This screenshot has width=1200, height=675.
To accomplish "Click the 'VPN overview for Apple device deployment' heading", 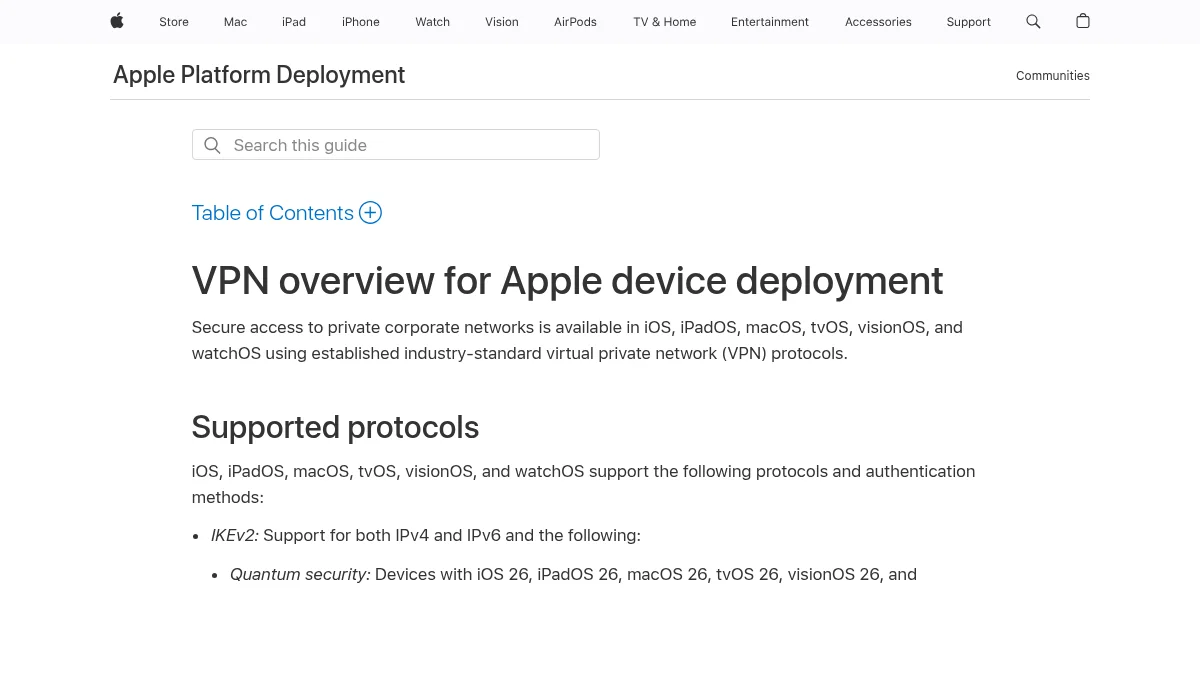I will (x=567, y=281).
